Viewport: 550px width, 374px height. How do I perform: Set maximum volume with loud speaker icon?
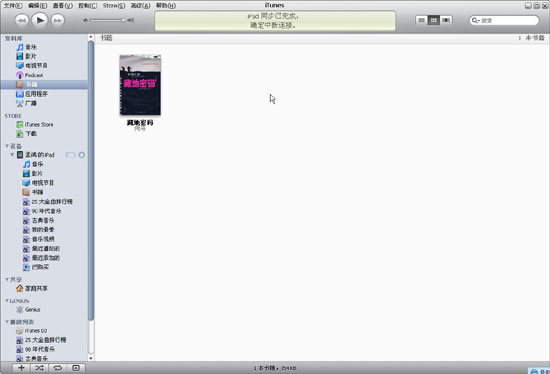coord(130,20)
